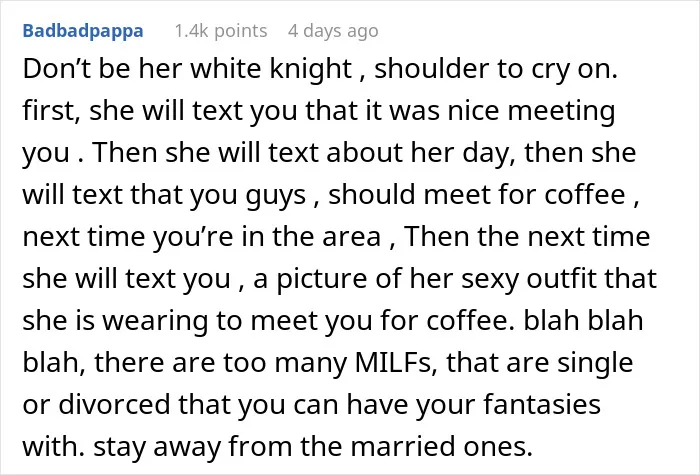Click the word 'first' starting second line
700x475 pixels.
tap(48, 111)
